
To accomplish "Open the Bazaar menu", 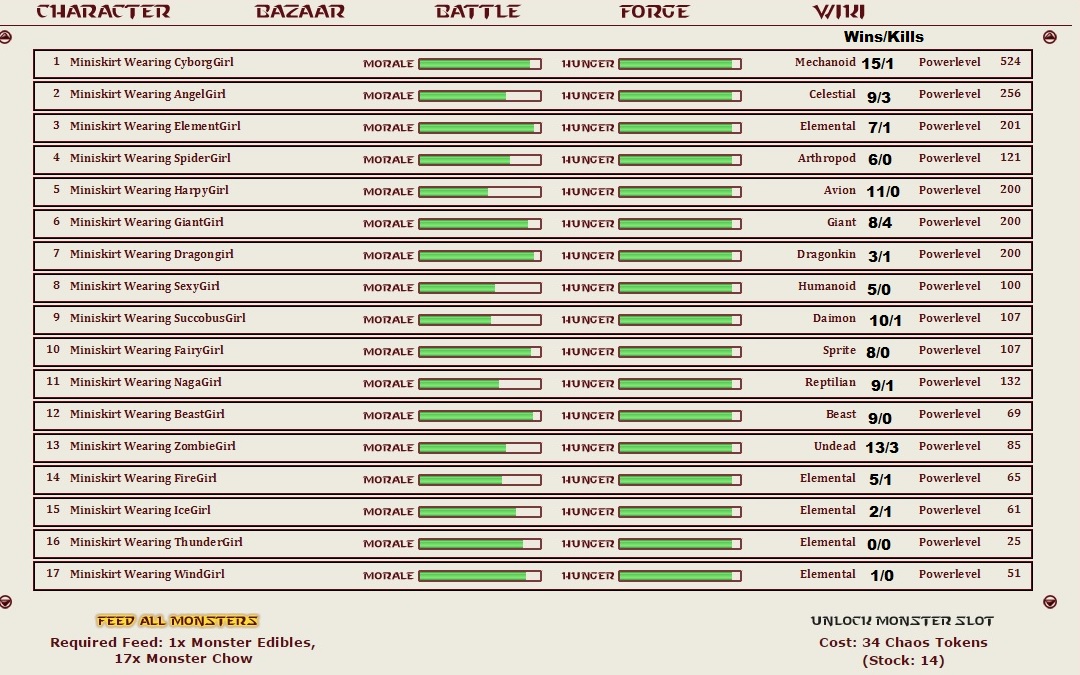I will pyautogui.click(x=300, y=12).
